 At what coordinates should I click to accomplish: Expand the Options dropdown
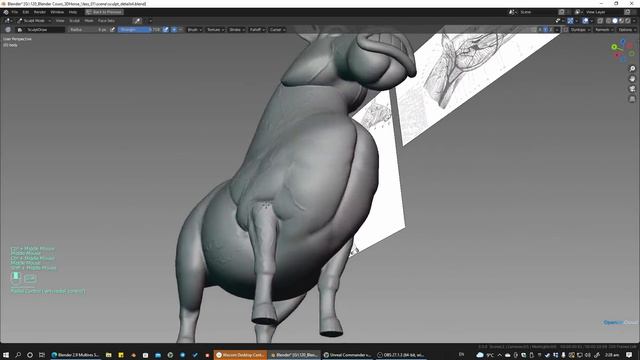click(627, 30)
